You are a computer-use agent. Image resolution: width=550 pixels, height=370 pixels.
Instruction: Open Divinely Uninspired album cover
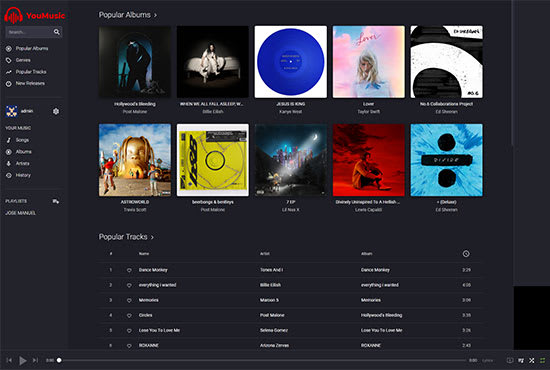point(368,160)
